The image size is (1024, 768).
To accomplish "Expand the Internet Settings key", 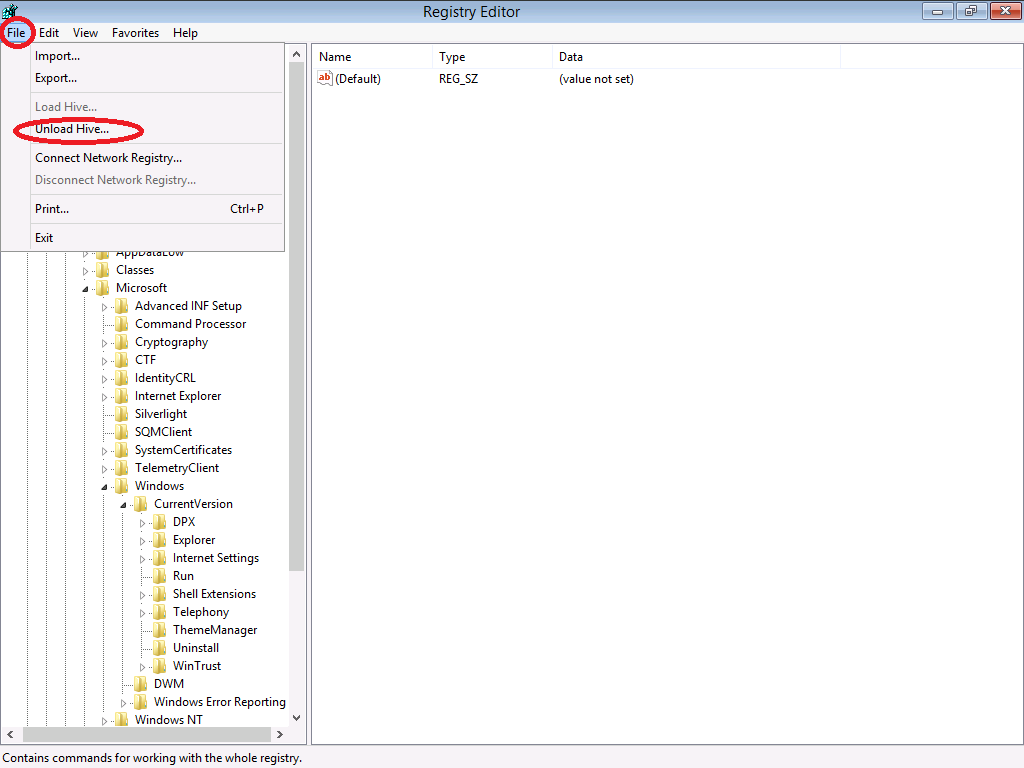I will [x=142, y=558].
